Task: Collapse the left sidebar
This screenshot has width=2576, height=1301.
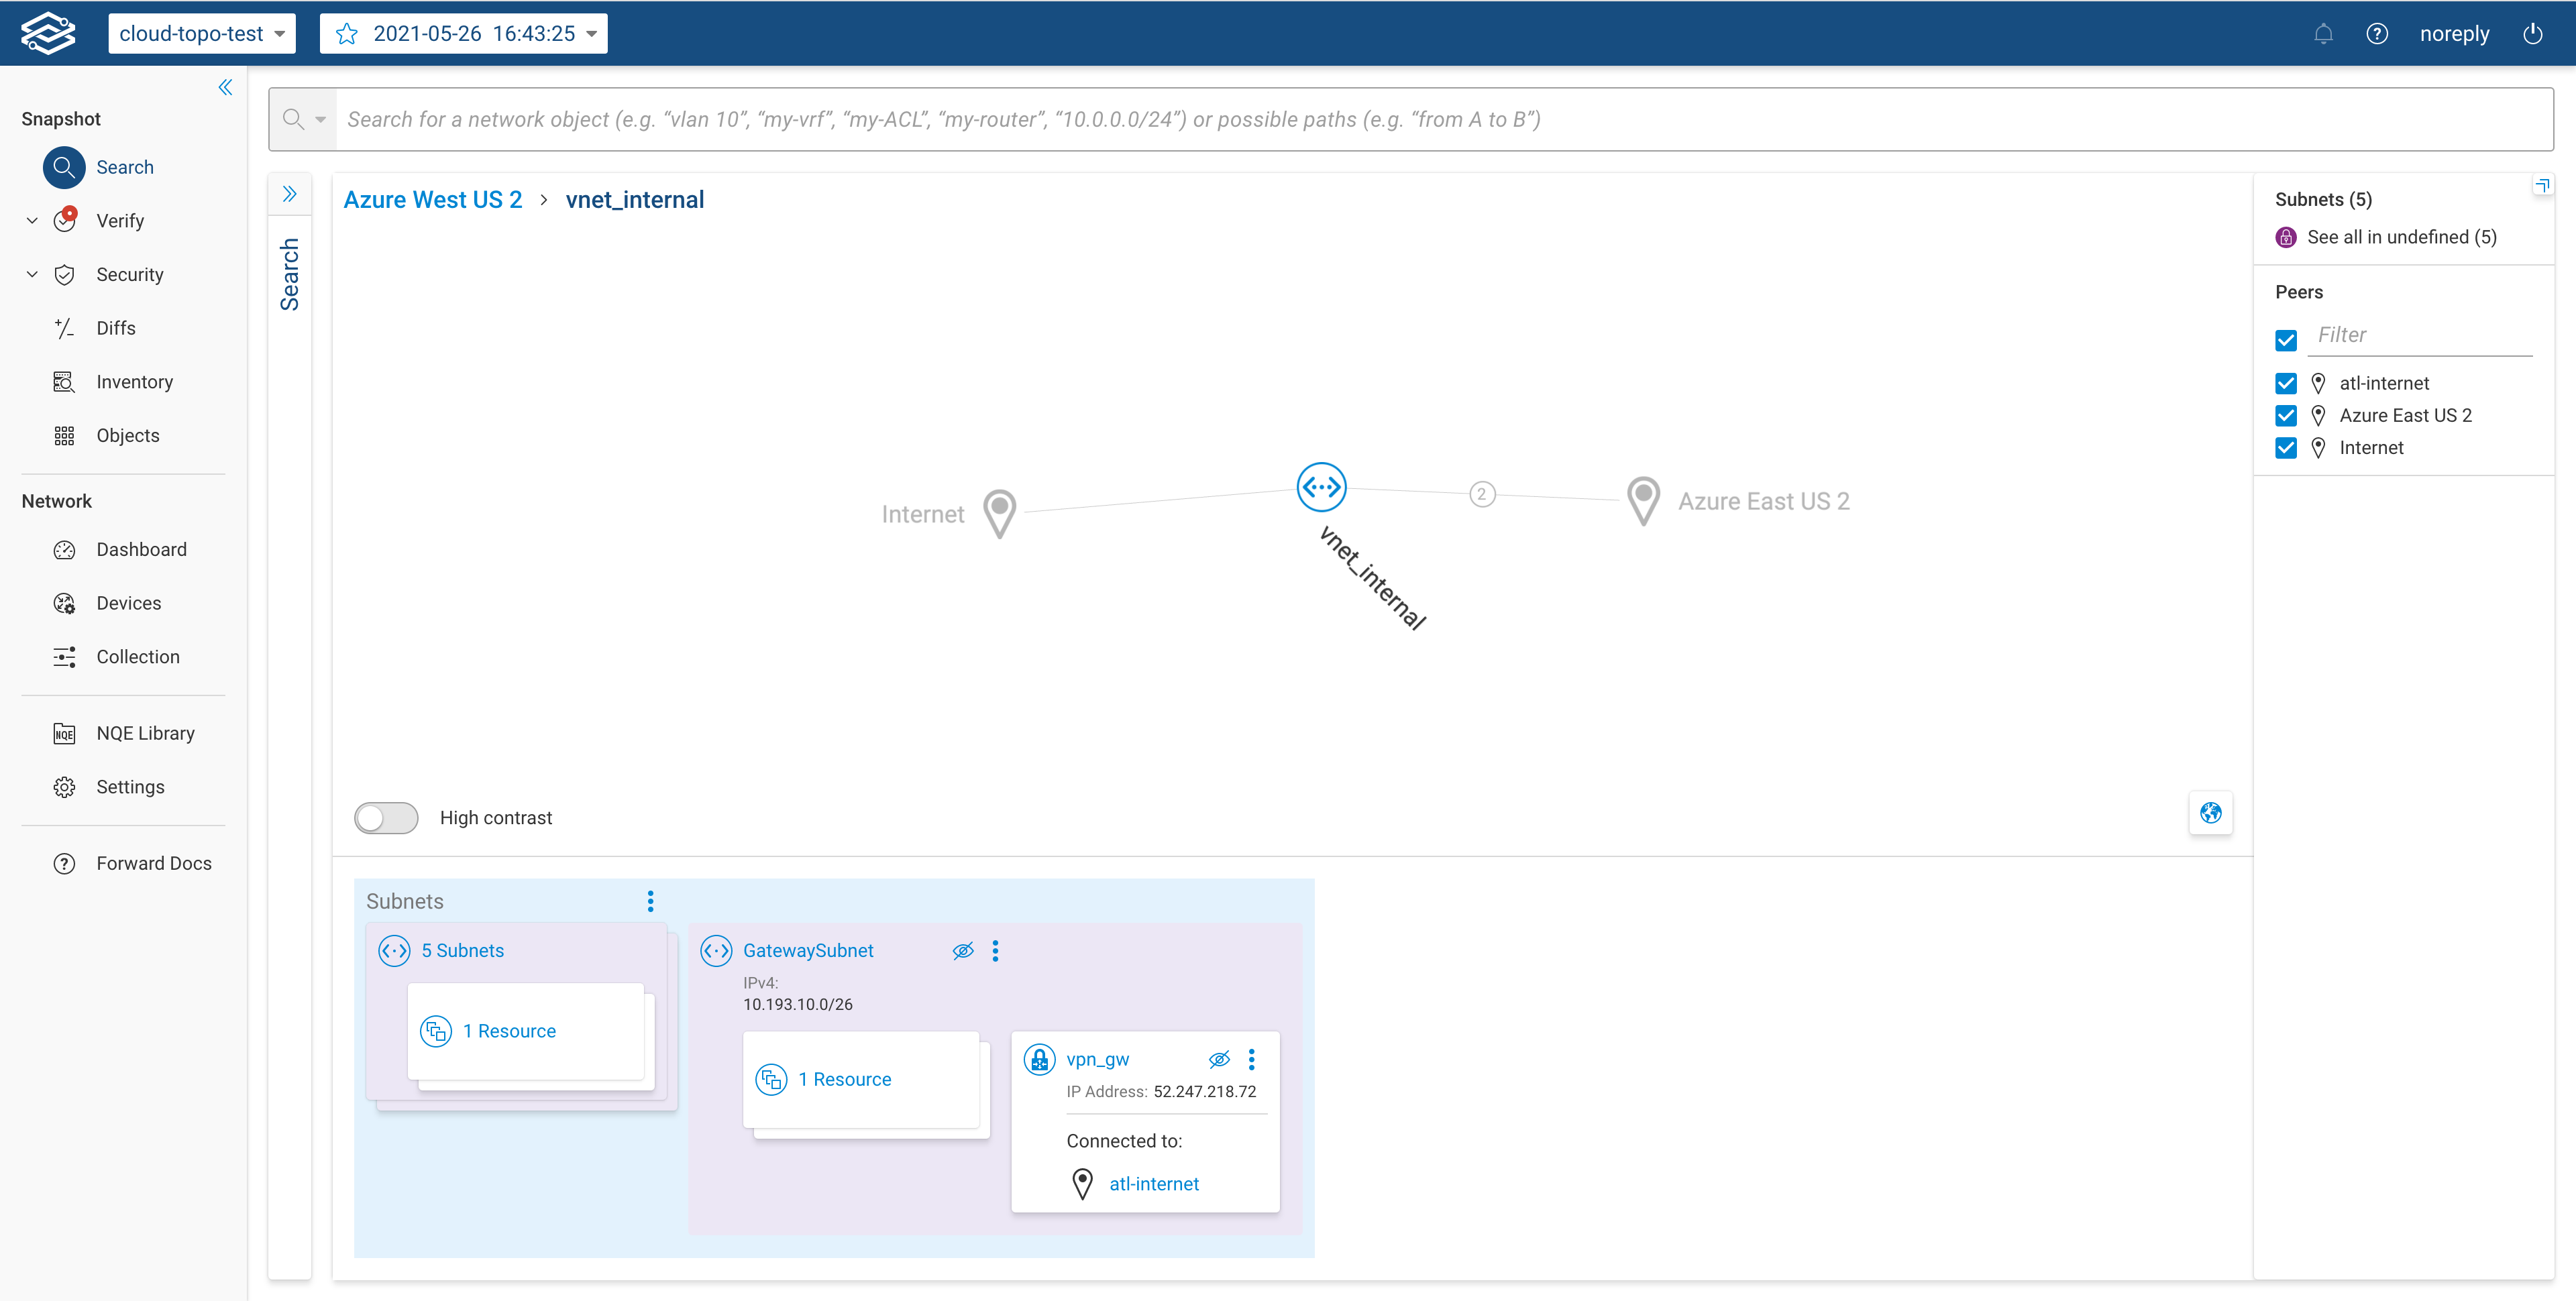Action: coord(225,87)
